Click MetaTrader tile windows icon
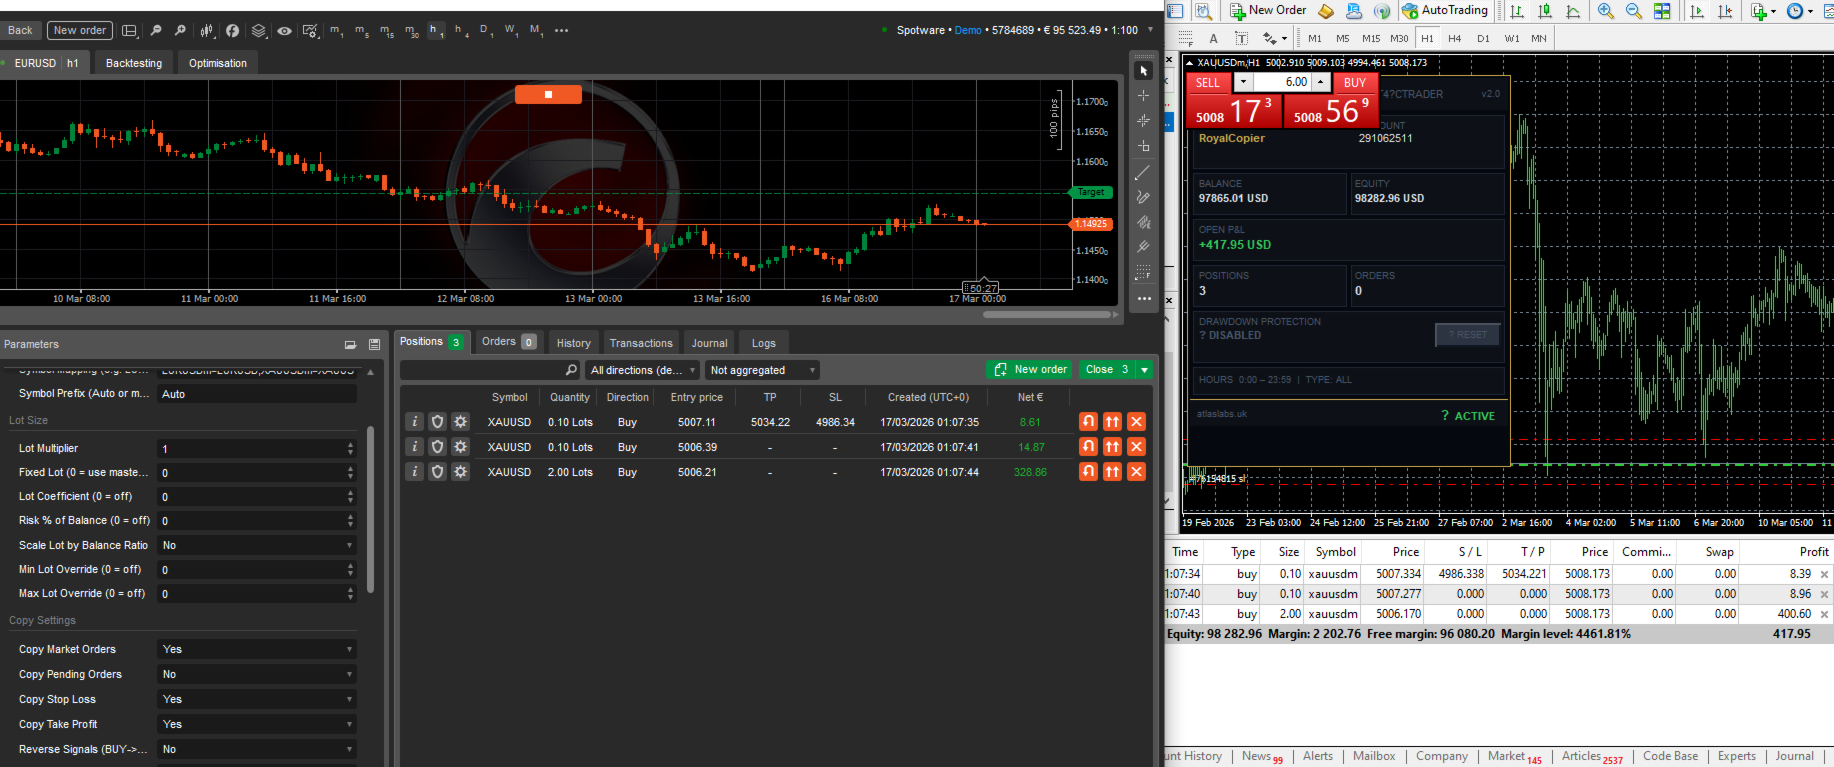 [x=1662, y=11]
